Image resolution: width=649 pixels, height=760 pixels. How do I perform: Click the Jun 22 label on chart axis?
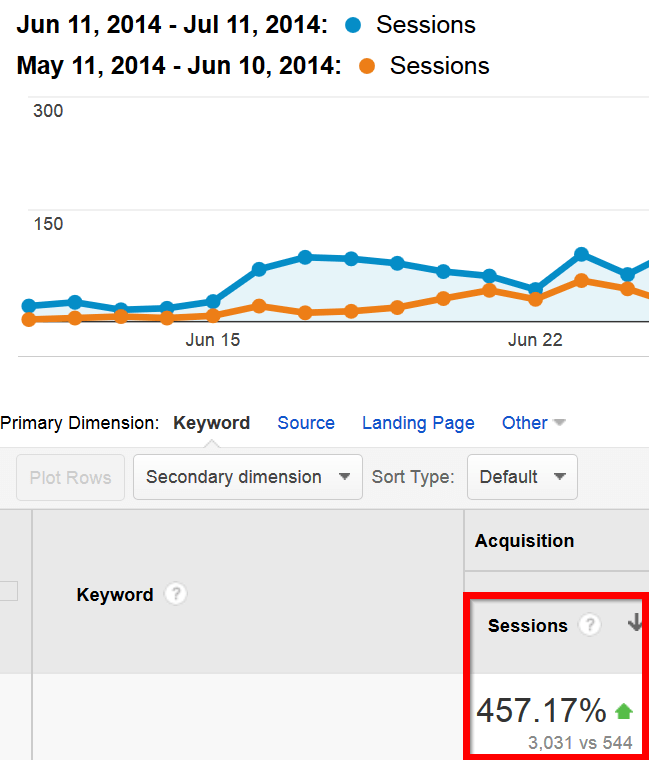[535, 340]
